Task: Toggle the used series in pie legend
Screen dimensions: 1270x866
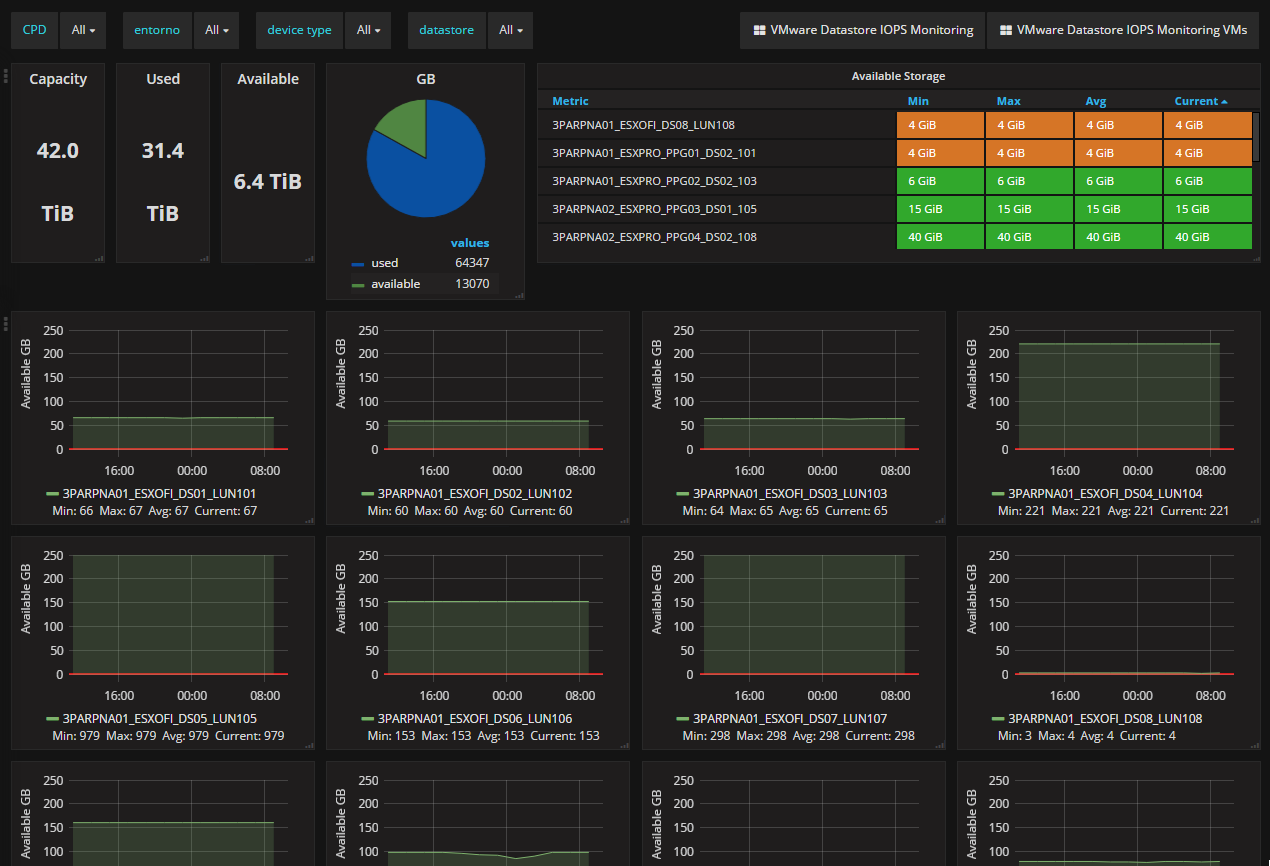Action: click(384, 263)
